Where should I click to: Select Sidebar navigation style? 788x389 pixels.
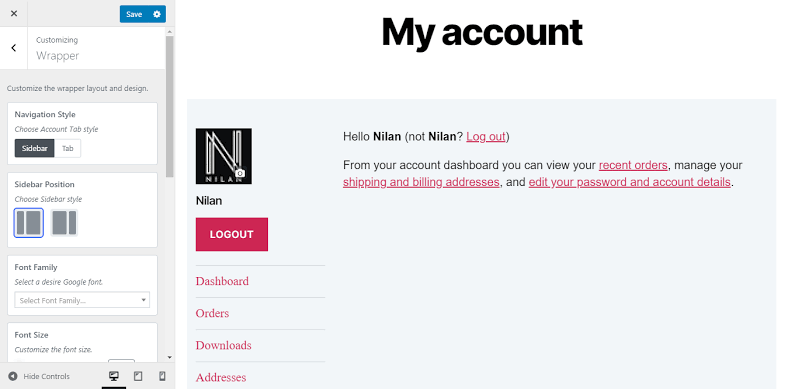[35, 149]
